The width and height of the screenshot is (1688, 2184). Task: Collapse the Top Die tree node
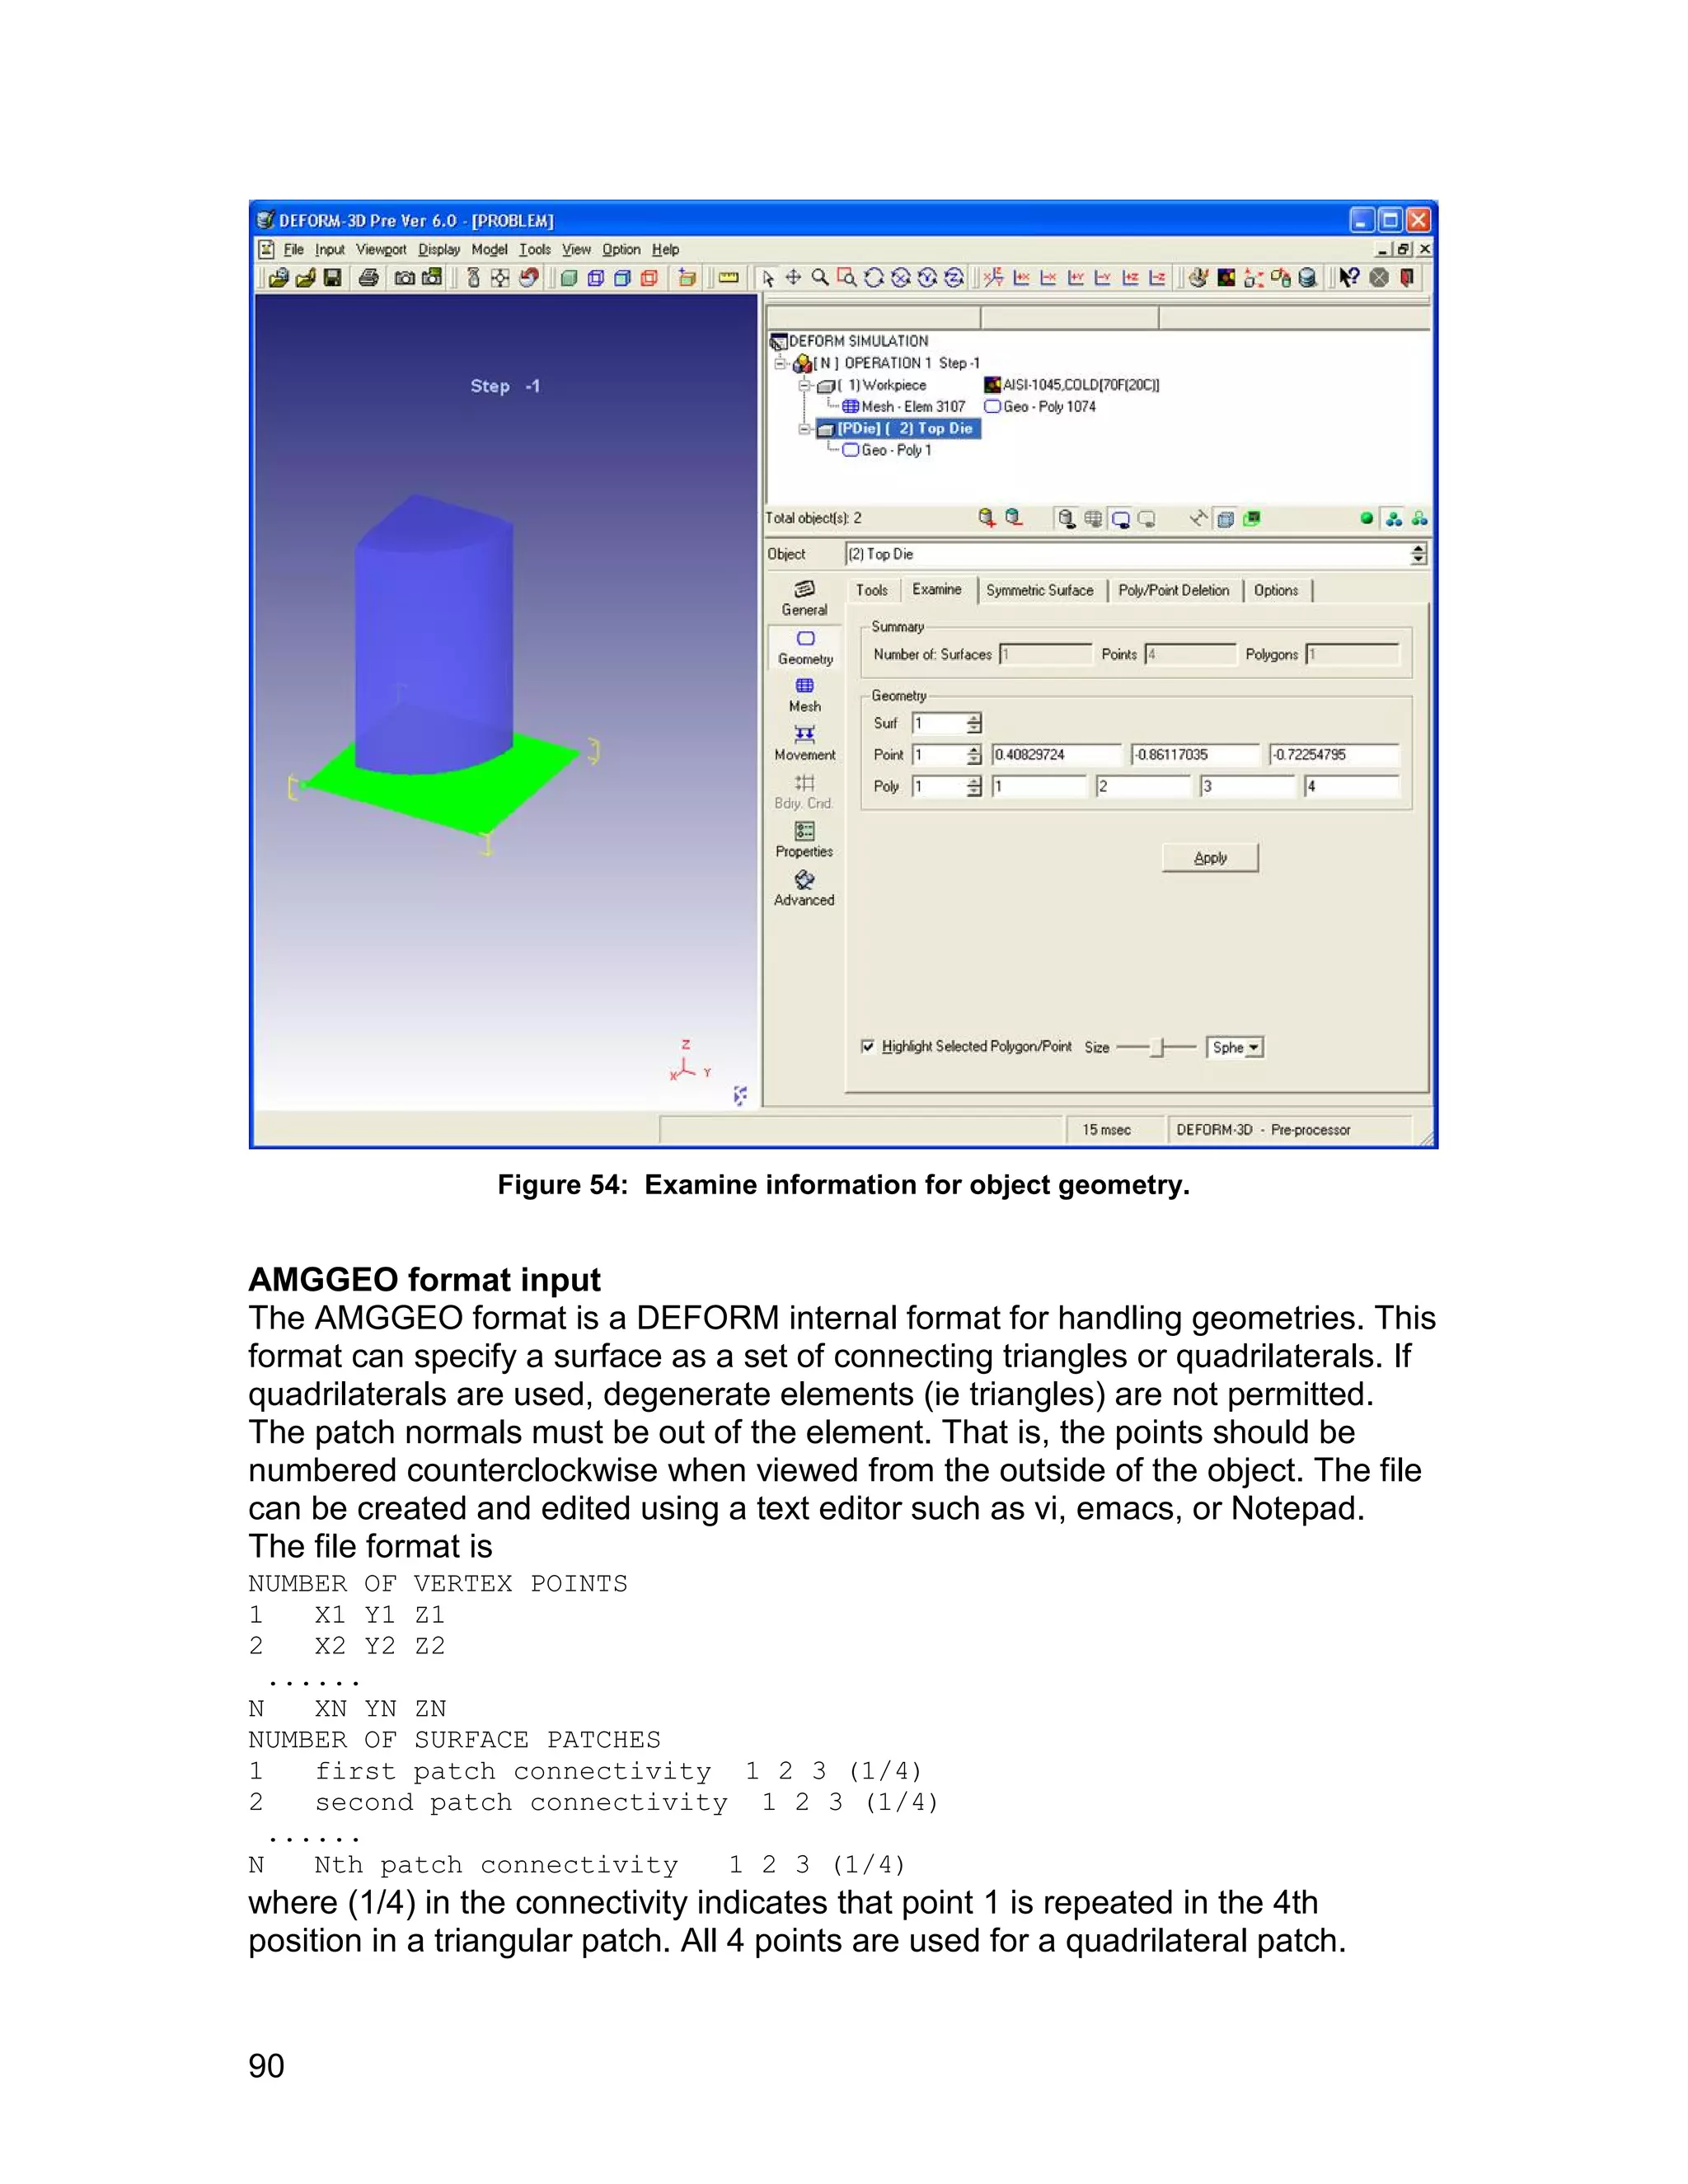coord(804,428)
